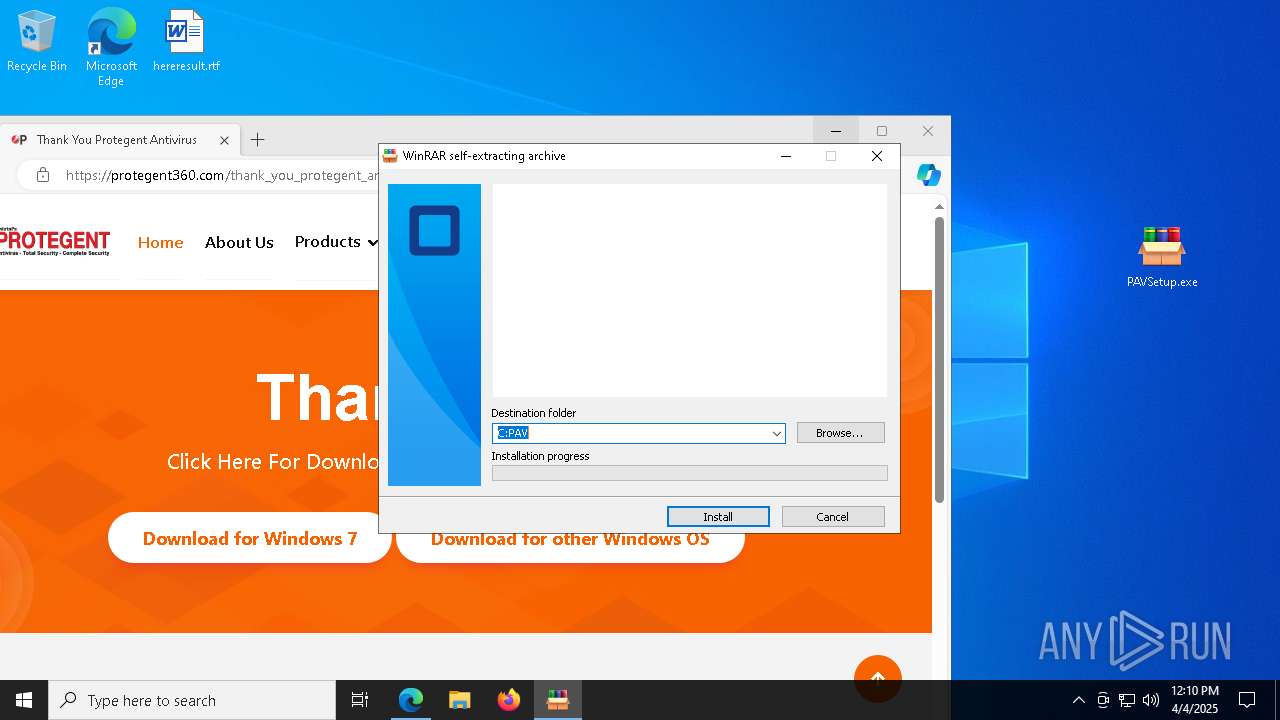Open the About Us menu item
Image resolution: width=1280 pixels, height=720 pixels.
point(239,242)
